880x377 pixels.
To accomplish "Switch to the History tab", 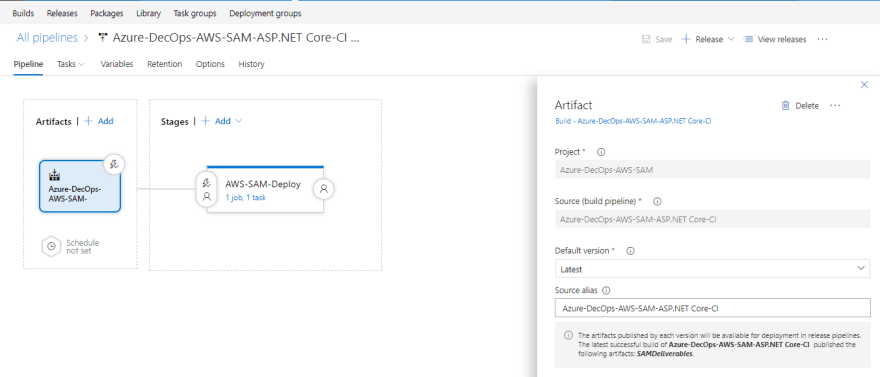I will coord(251,64).
